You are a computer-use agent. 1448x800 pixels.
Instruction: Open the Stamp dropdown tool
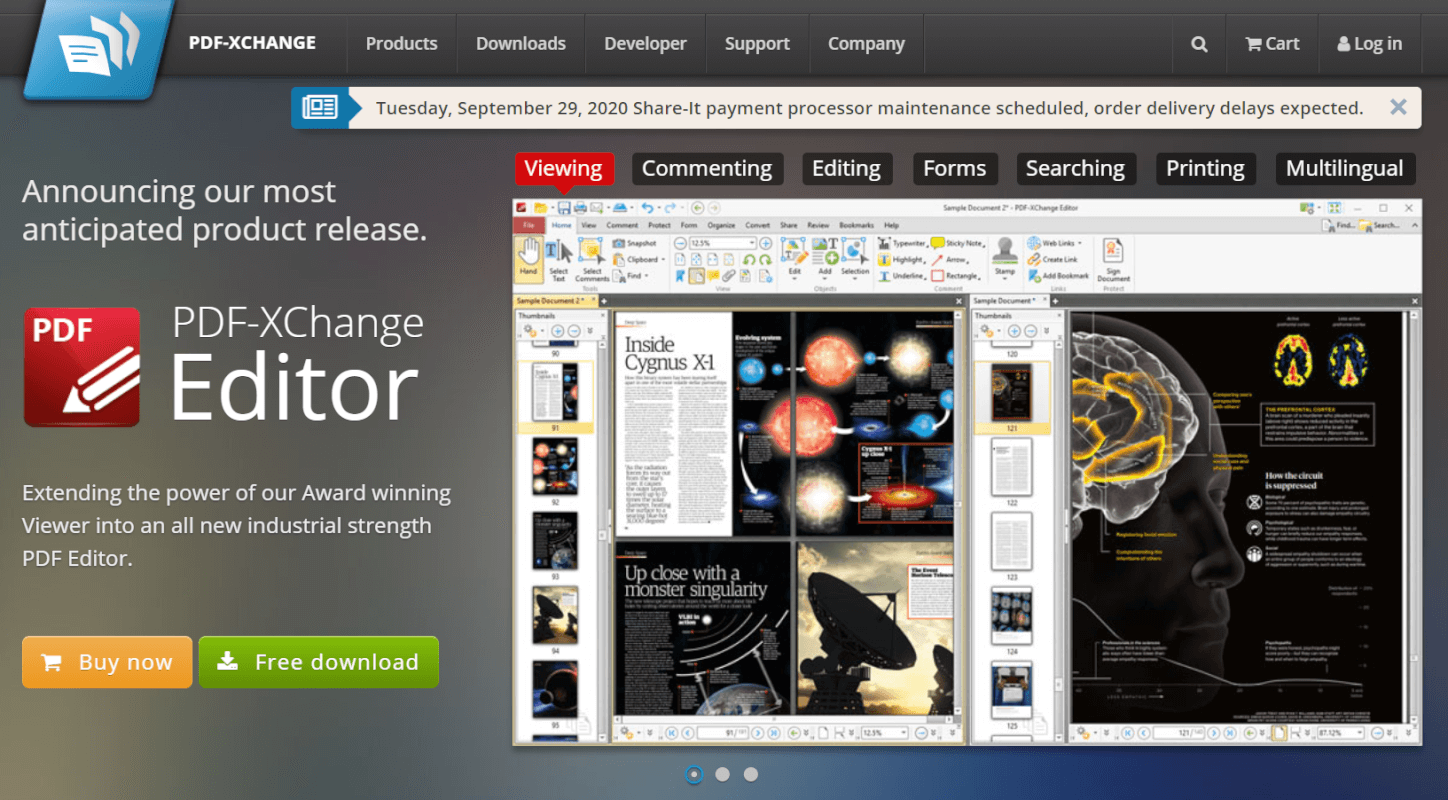(x=1004, y=257)
